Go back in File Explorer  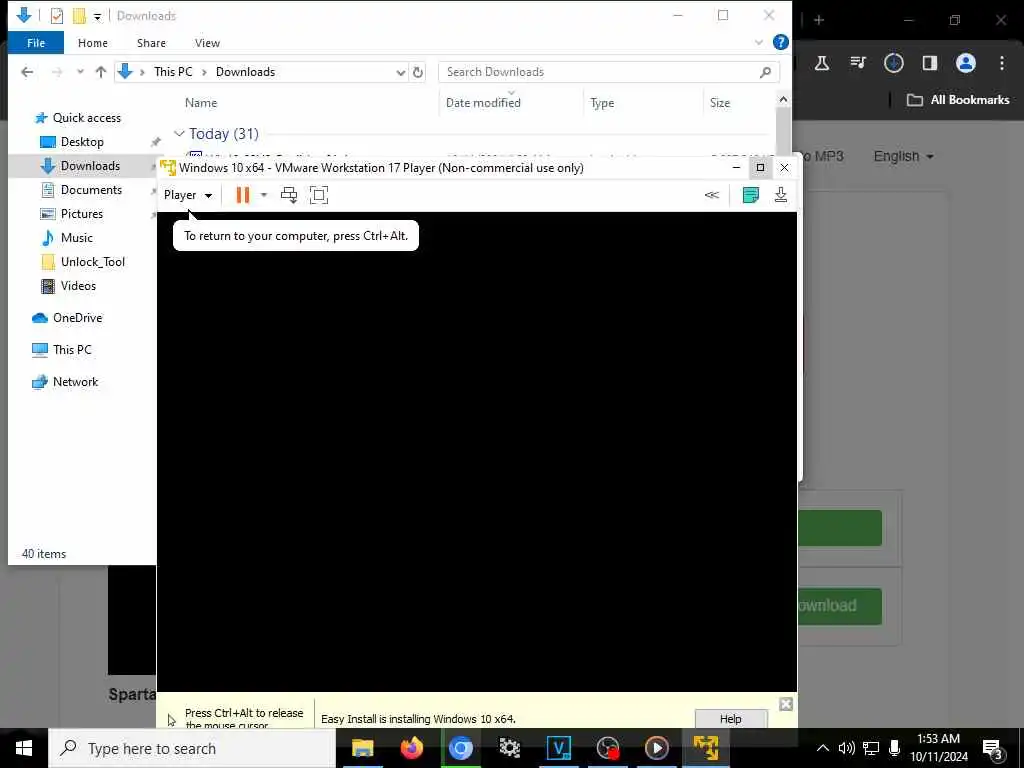27,72
